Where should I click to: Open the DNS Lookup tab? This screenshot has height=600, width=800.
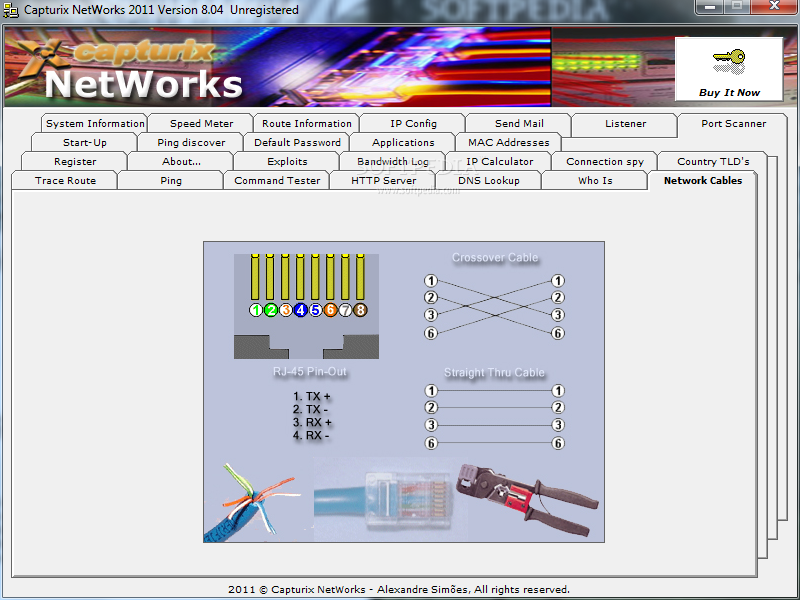point(489,180)
